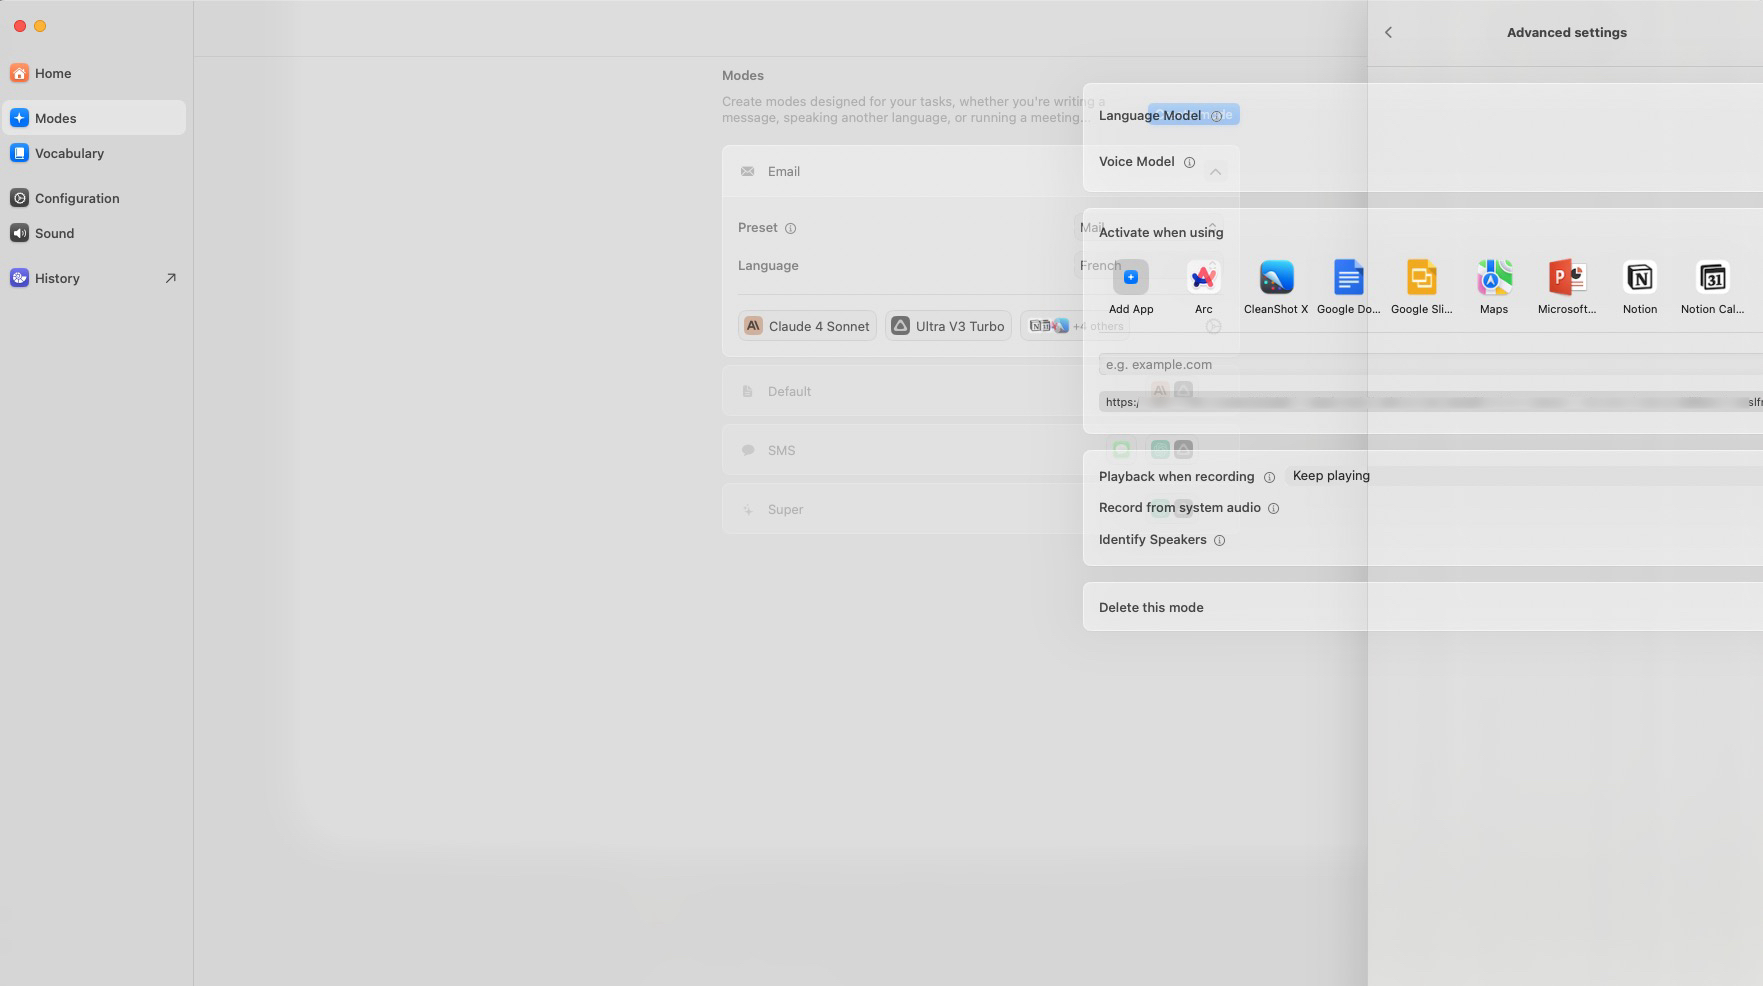Collapse the Email mode chevron
Viewport: 1763px width, 986px height.
pyautogui.click(x=1215, y=172)
